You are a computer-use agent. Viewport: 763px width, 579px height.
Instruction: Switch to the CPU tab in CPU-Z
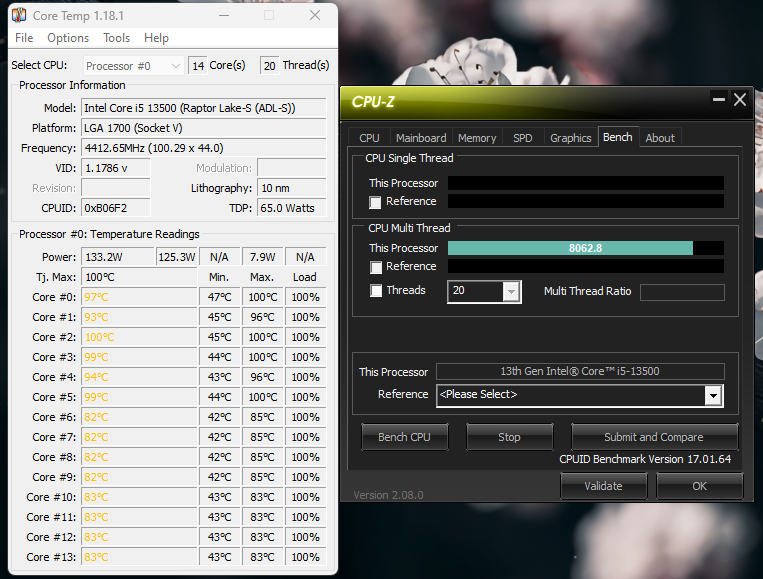point(369,138)
